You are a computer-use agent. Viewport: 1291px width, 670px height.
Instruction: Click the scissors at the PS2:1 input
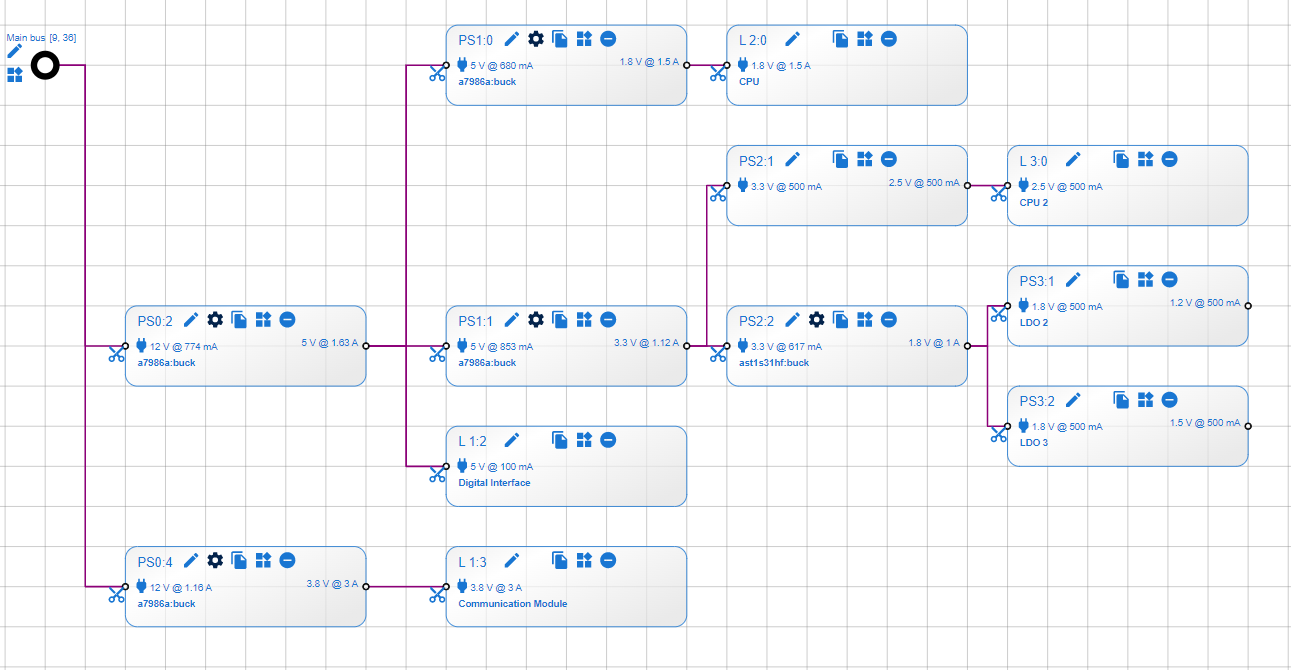click(x=717, y=195)
